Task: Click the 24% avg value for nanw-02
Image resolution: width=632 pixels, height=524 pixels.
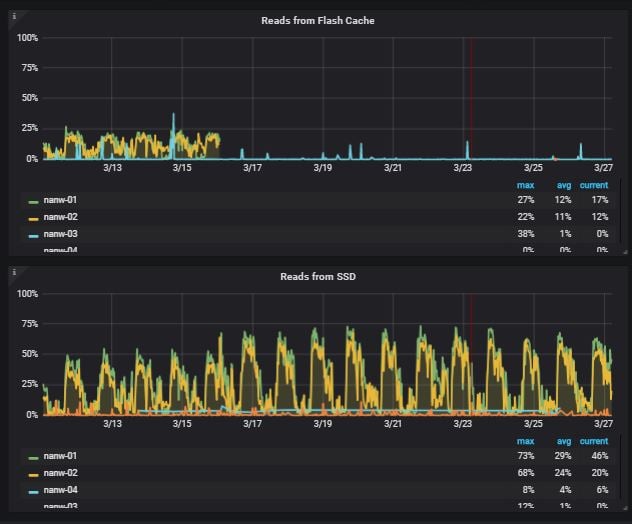Action: tap(563, 473)
